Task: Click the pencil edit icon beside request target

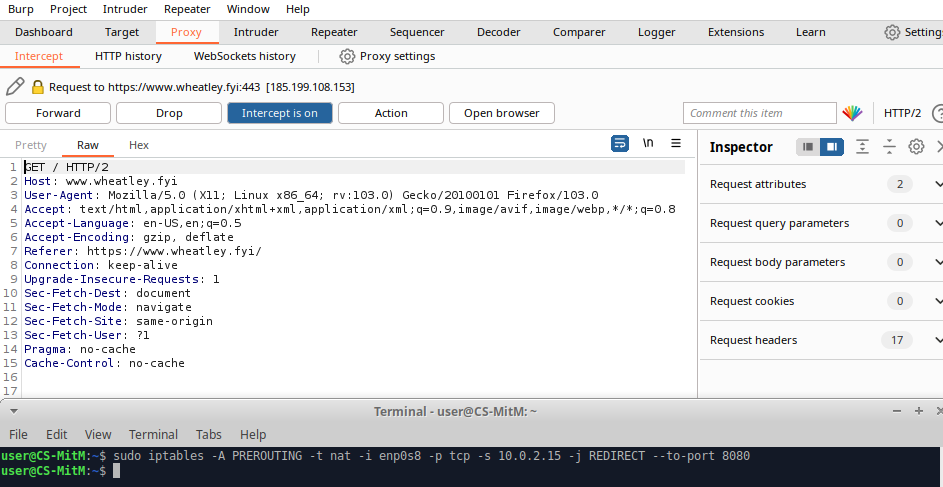Action: [15, 87]
